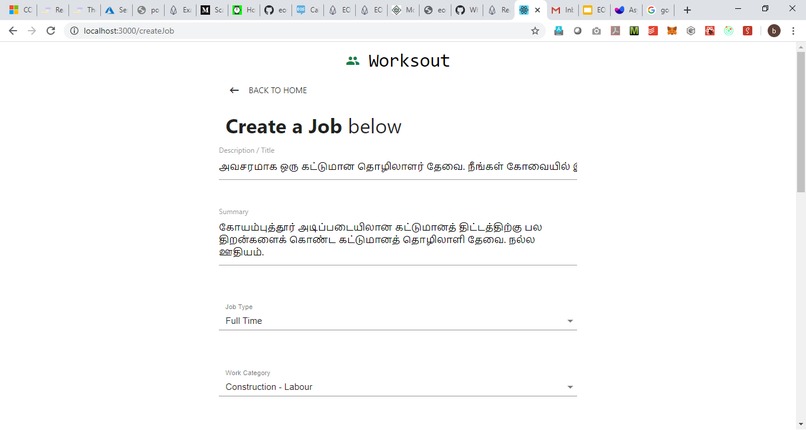Click the back arrow beside Back to Home
The height and width of the screenshot is (430, 806).
click(x=234, y=90)
